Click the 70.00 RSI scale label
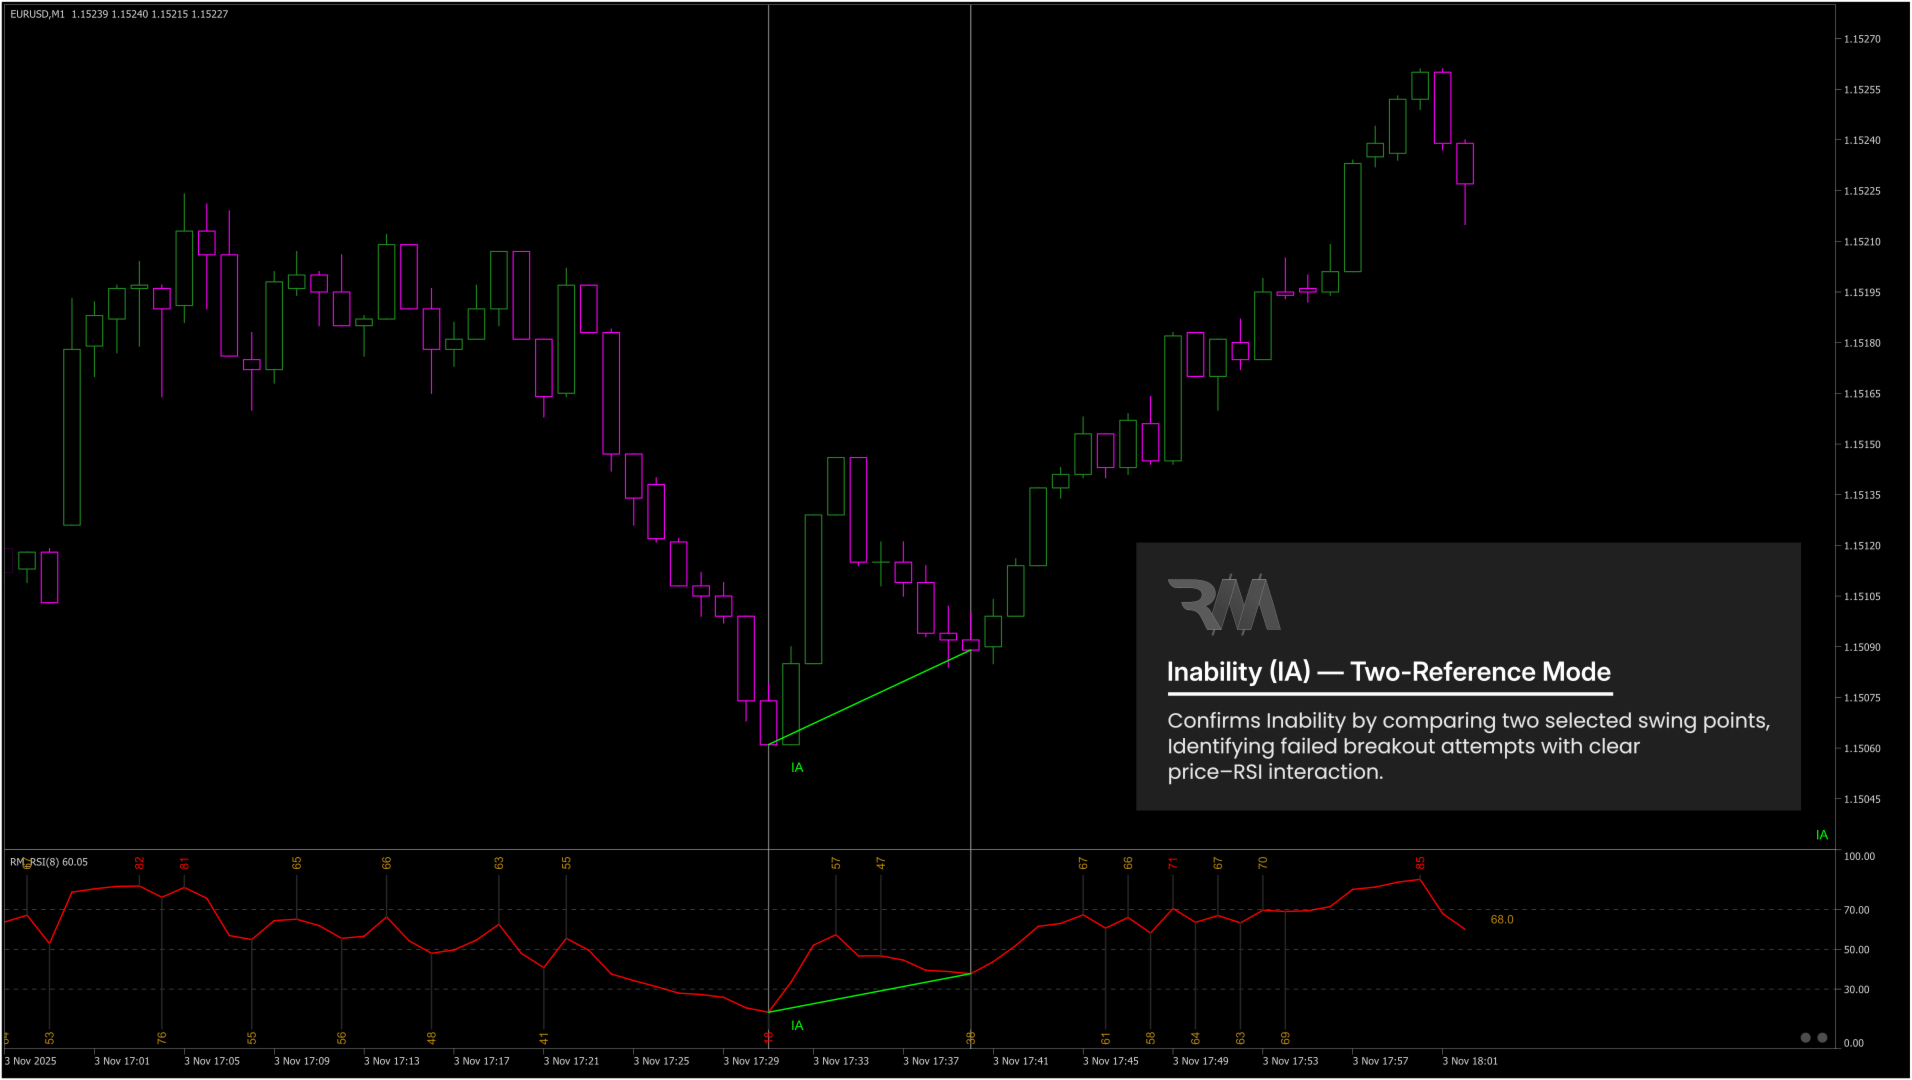This screenshot has width=1912, height=1080. click(x=1856, y=910)
